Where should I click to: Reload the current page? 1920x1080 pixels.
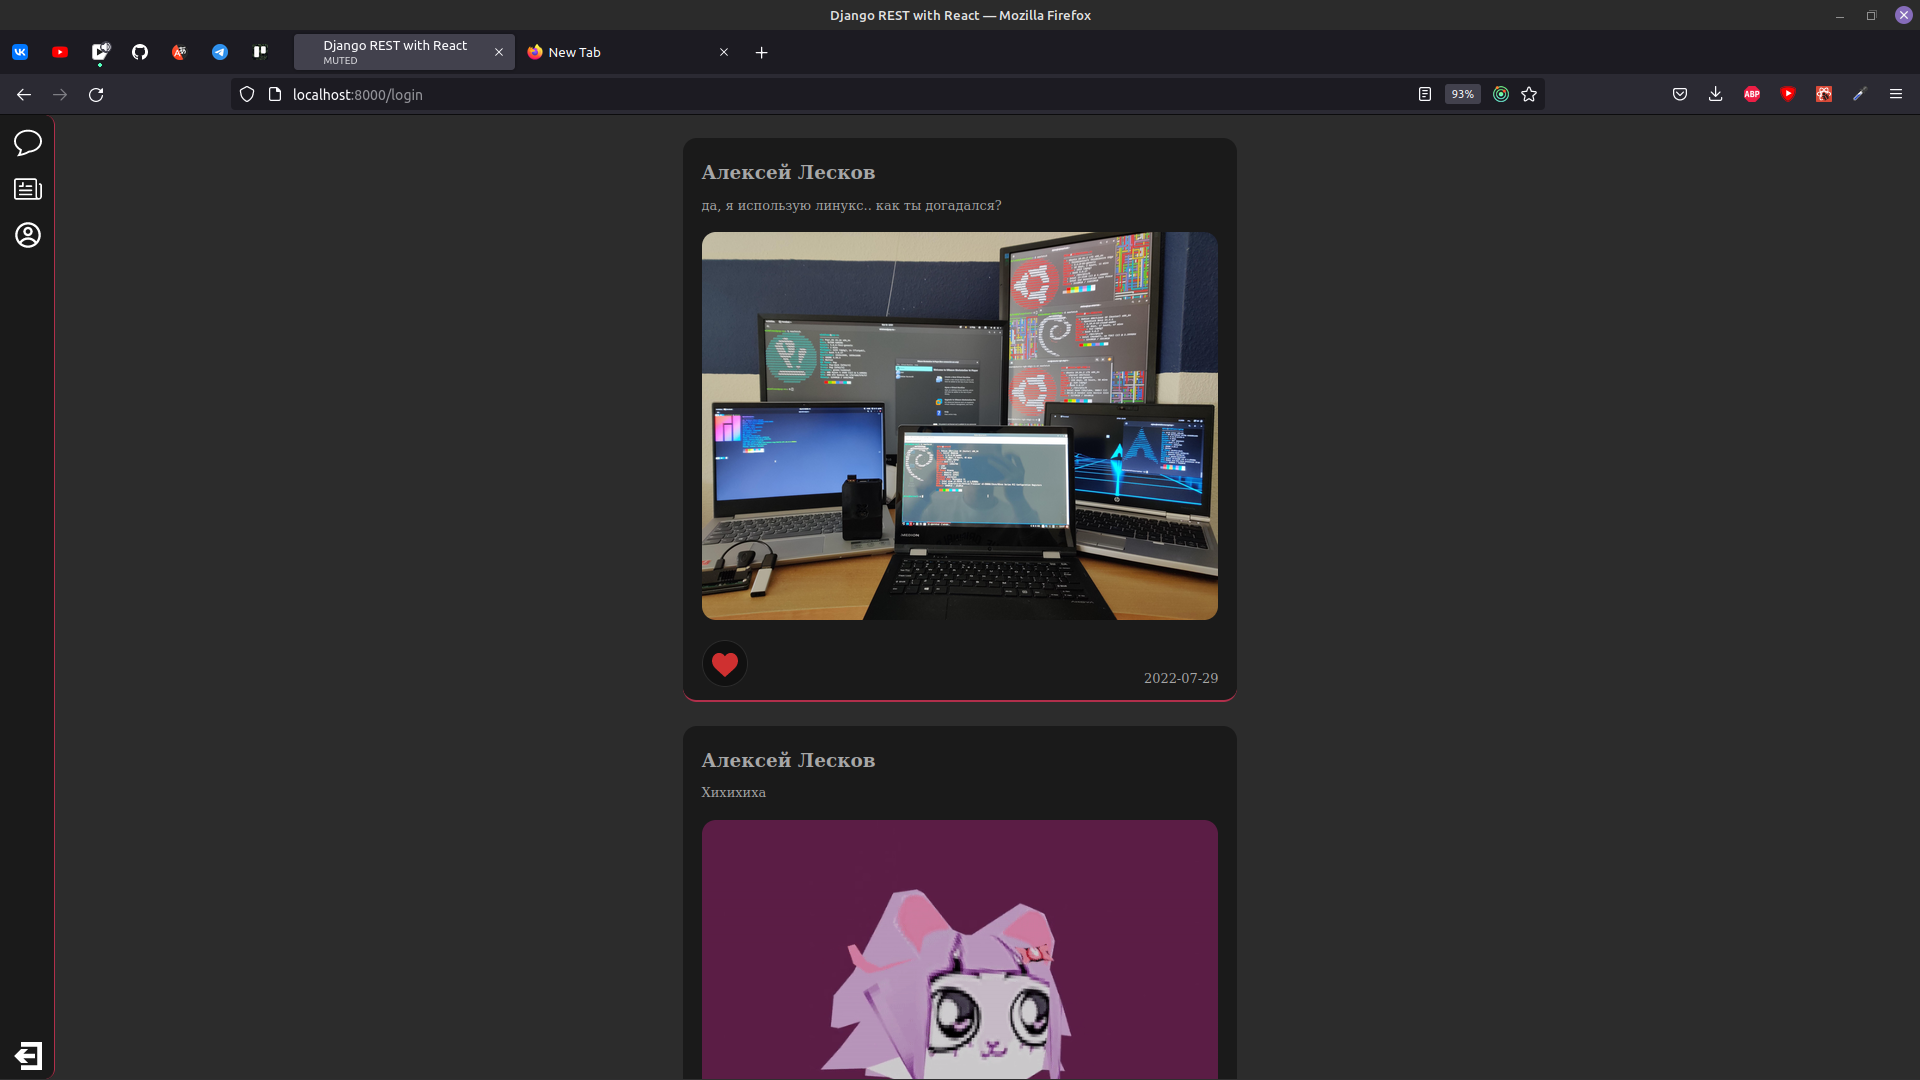pyautogui.click(x=96, y=94)
